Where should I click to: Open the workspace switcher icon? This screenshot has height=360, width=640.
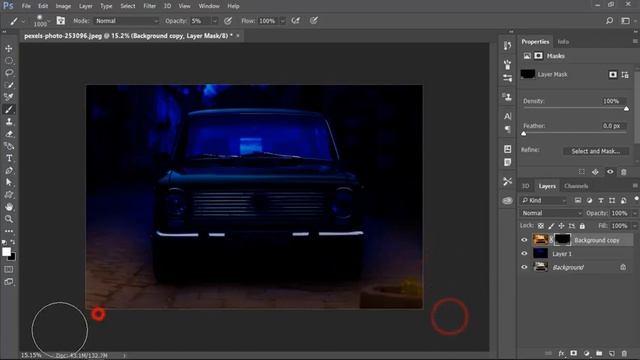625,21
